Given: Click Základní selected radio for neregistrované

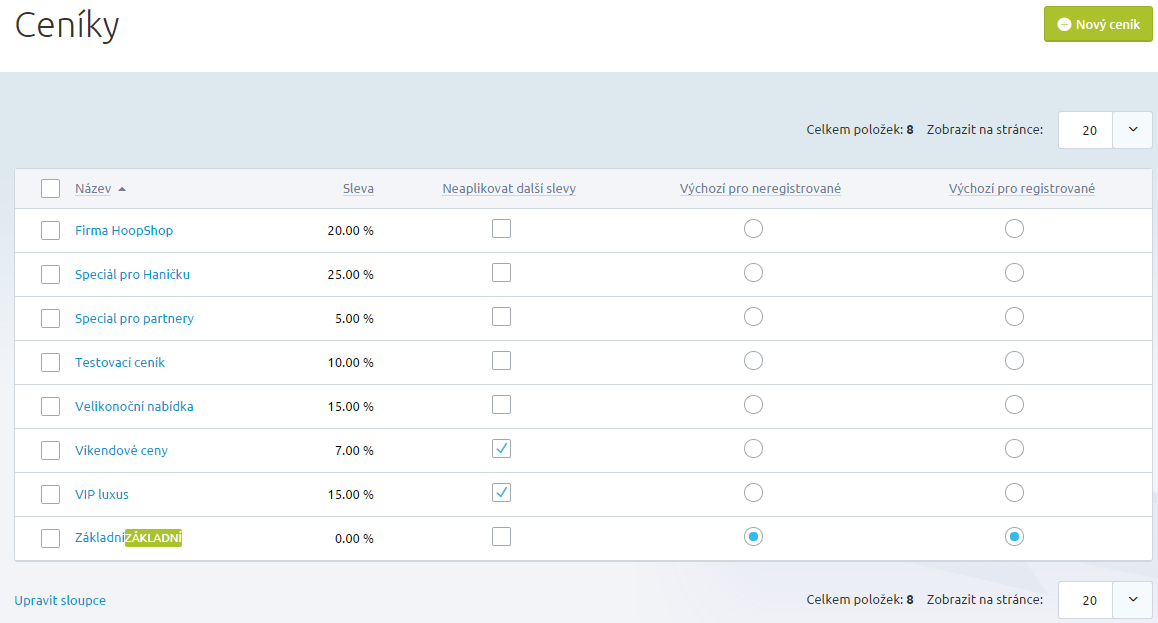Looking at the screenshot, I should point(753,537).
